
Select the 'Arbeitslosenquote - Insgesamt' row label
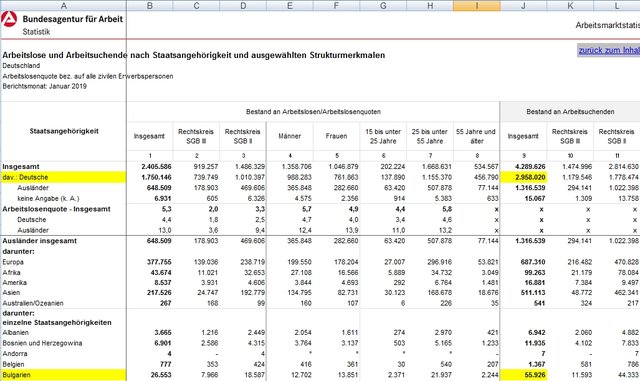[56, 209]
